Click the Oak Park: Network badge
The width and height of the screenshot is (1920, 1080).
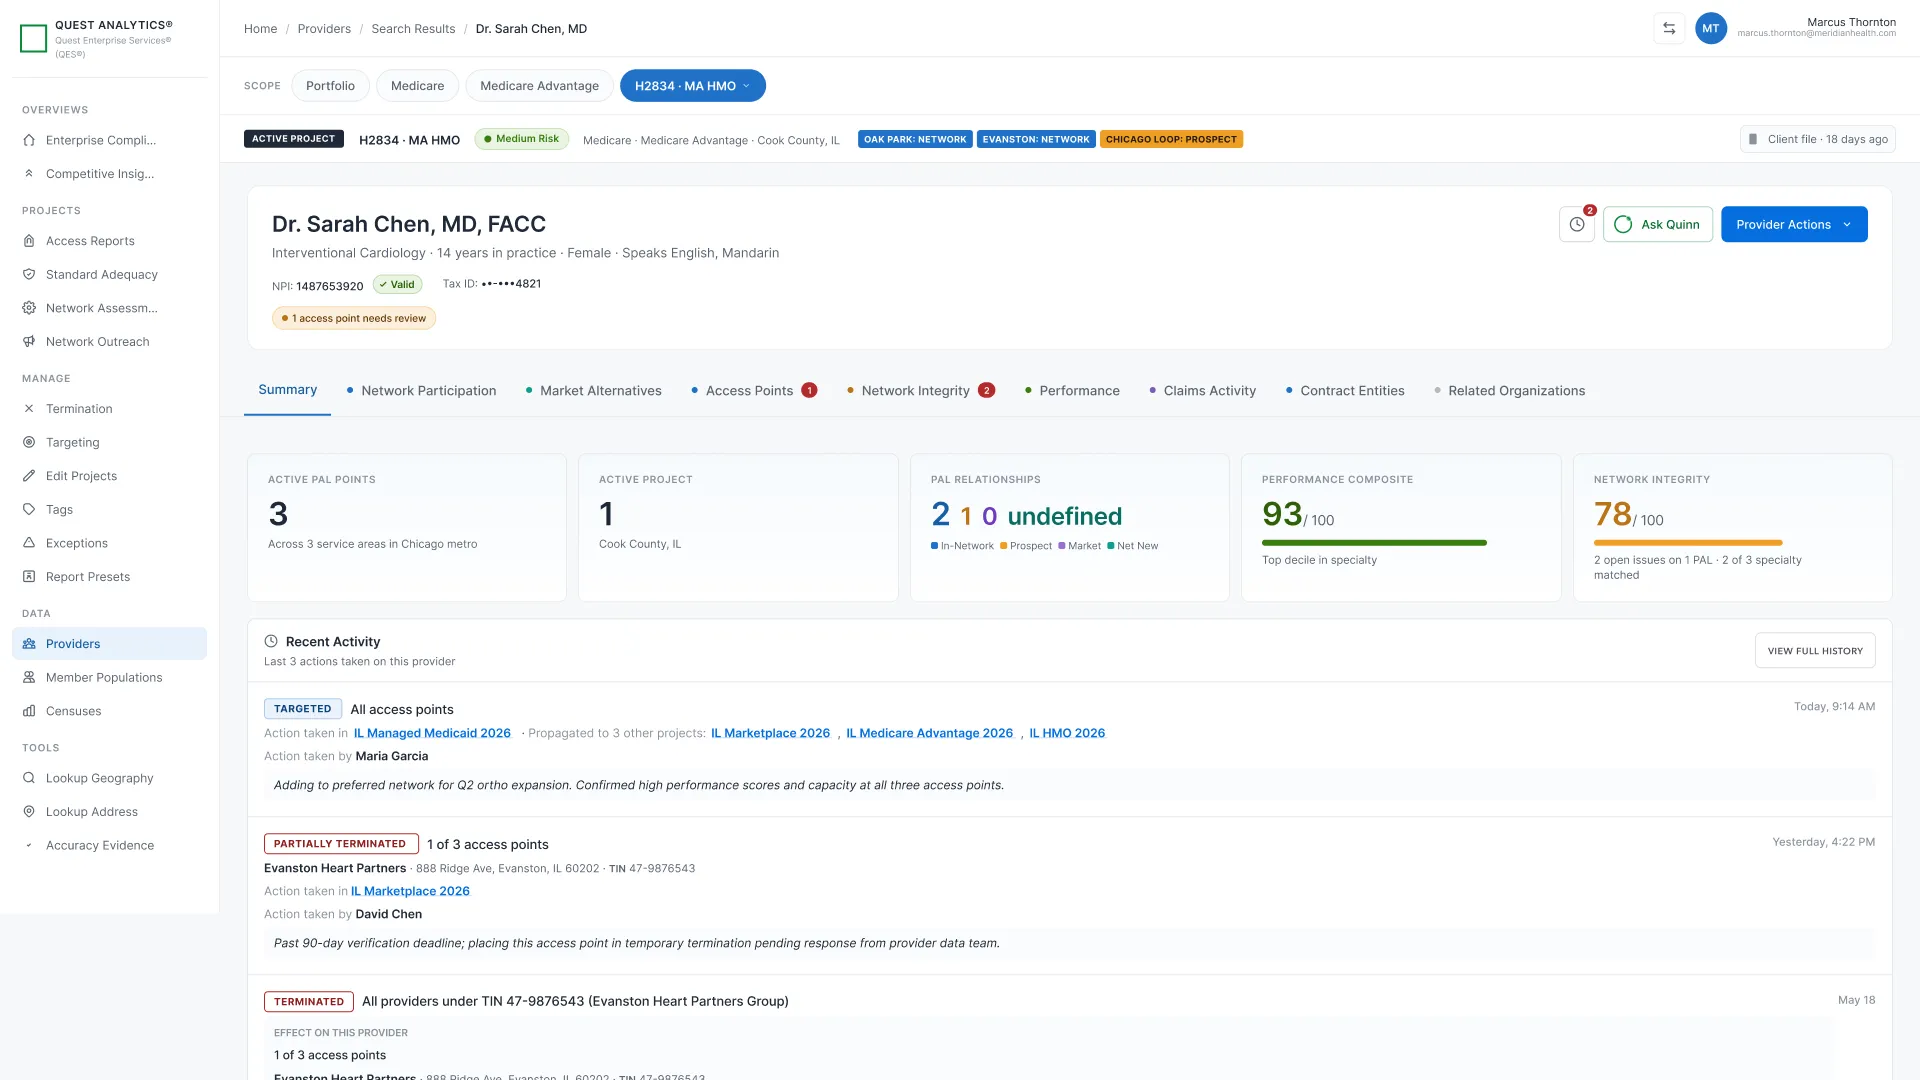tap(915, 140)
